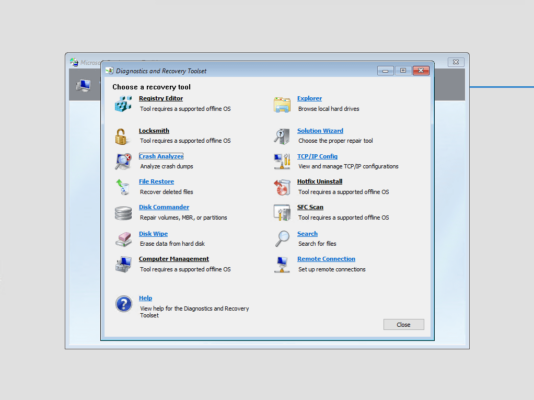Click the Disk Commander disk stack icon

[x=123, y=213]
